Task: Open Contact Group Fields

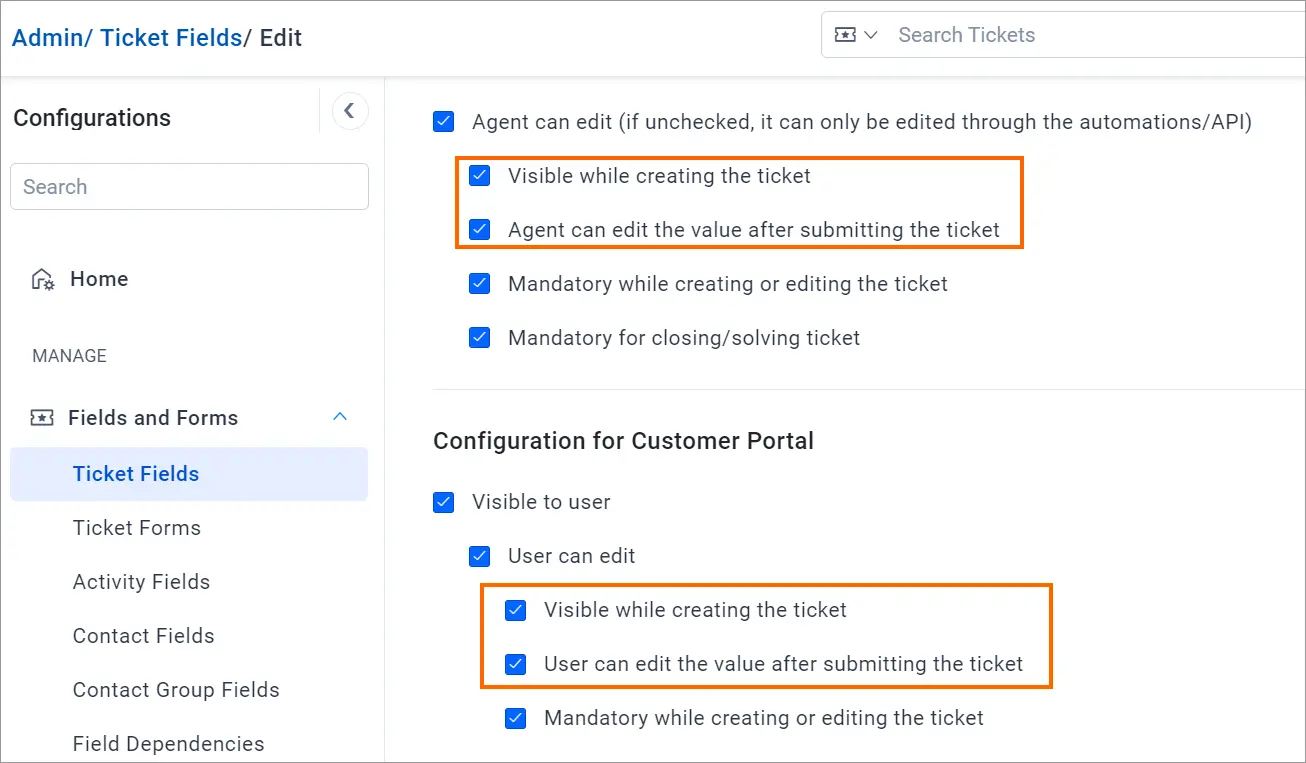Action: coord(176,690)
